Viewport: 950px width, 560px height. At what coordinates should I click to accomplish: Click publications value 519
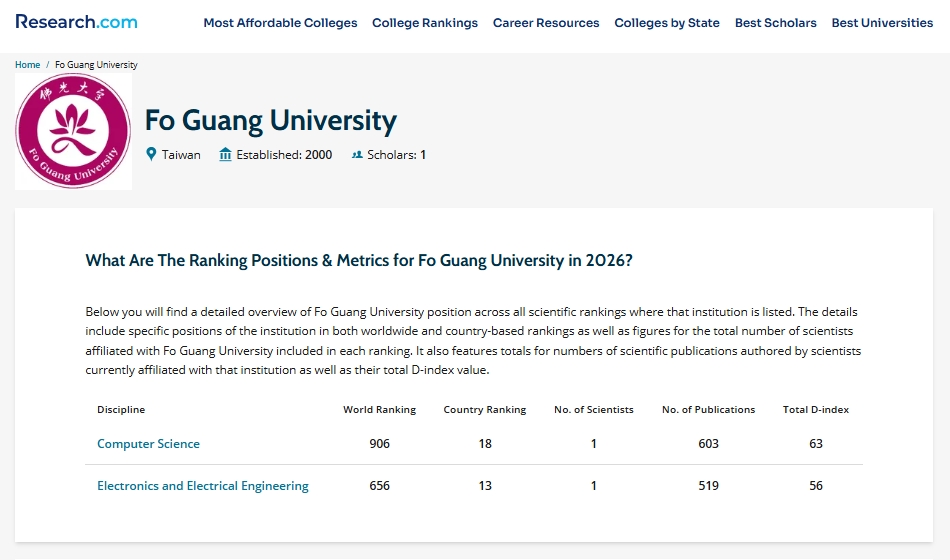pos(709,485)
